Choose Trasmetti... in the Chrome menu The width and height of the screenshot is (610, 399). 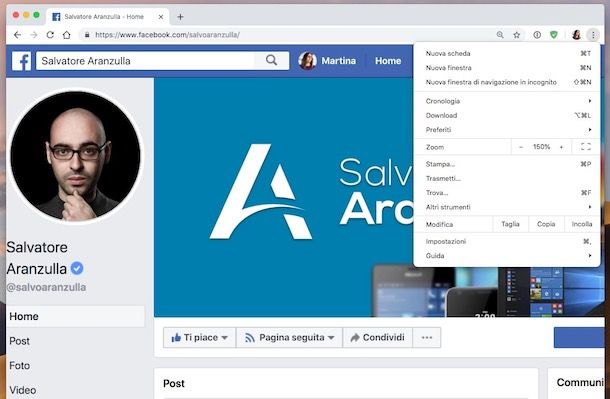(x=507, y=178)
